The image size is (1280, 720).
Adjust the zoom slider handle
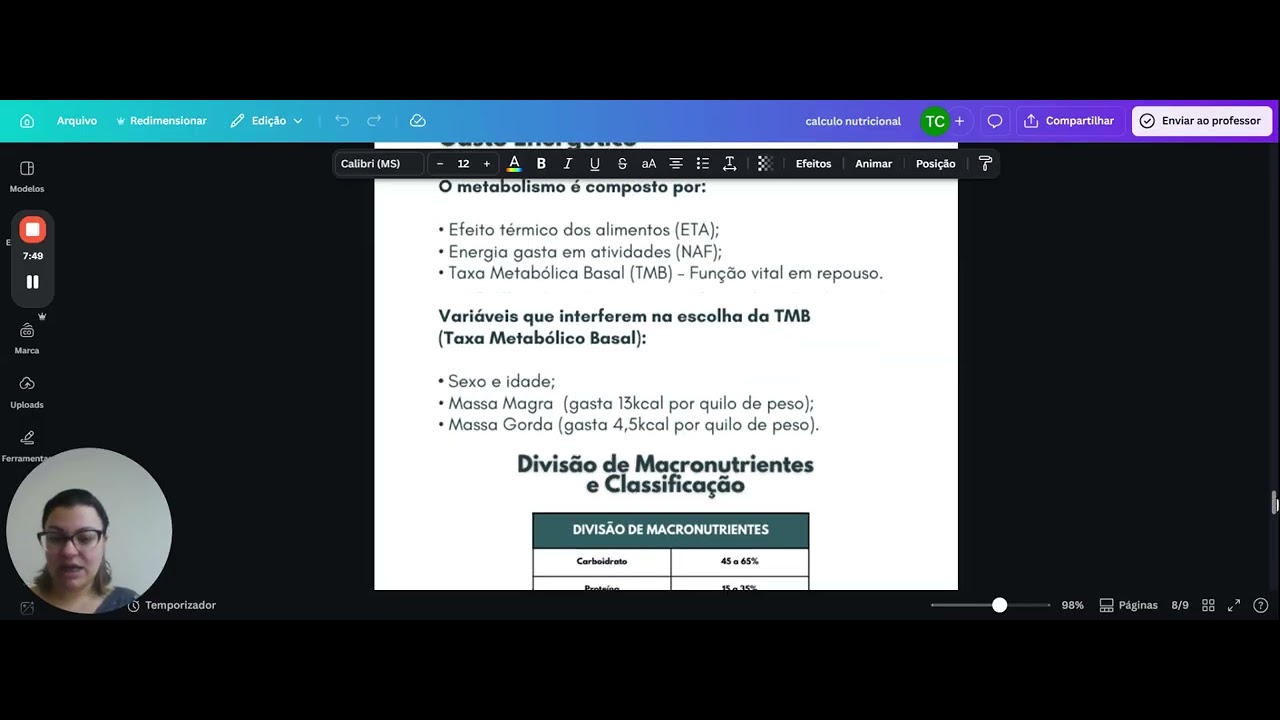(999, 606)
